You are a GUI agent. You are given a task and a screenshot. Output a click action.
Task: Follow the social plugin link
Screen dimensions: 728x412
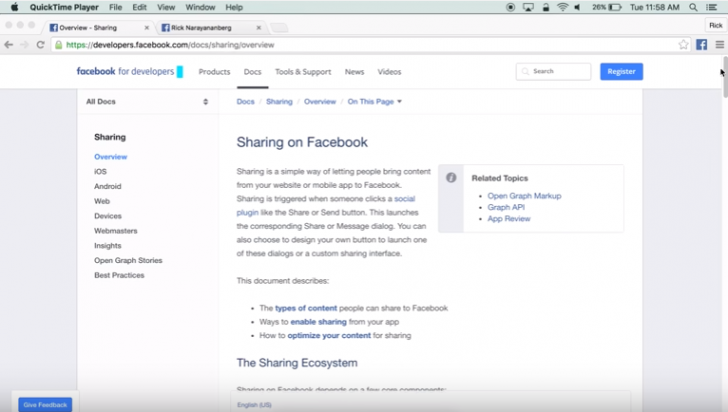tap(404, 199)
